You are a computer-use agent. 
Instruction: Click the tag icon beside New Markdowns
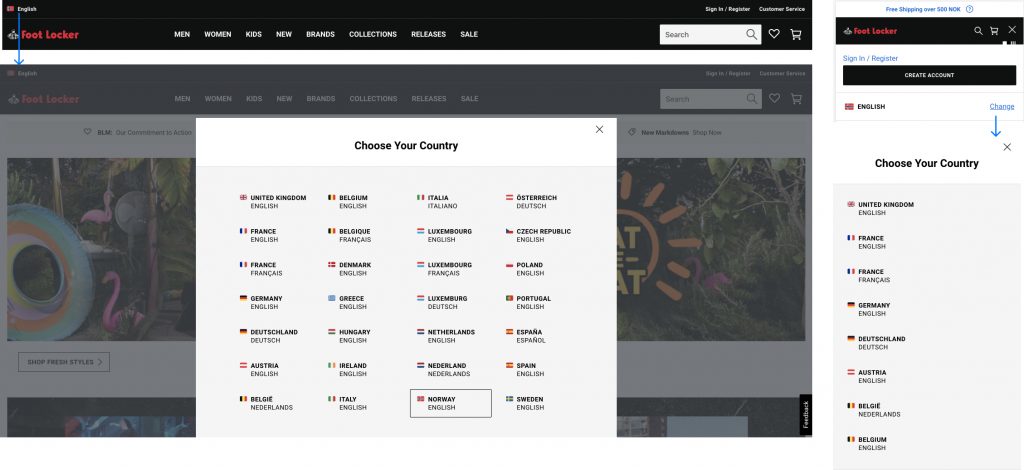pyautogui.click(x=632, y=132)
